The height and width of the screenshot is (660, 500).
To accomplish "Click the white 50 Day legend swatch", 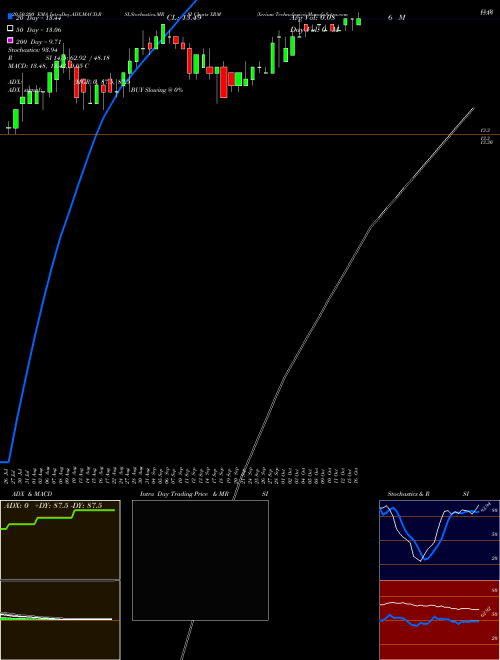I will (11, 29).
